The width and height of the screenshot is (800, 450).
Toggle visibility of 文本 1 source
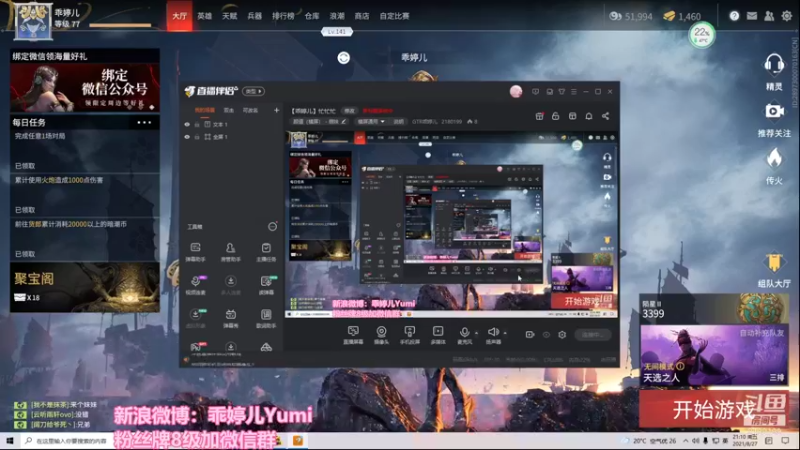click(187, 124)
